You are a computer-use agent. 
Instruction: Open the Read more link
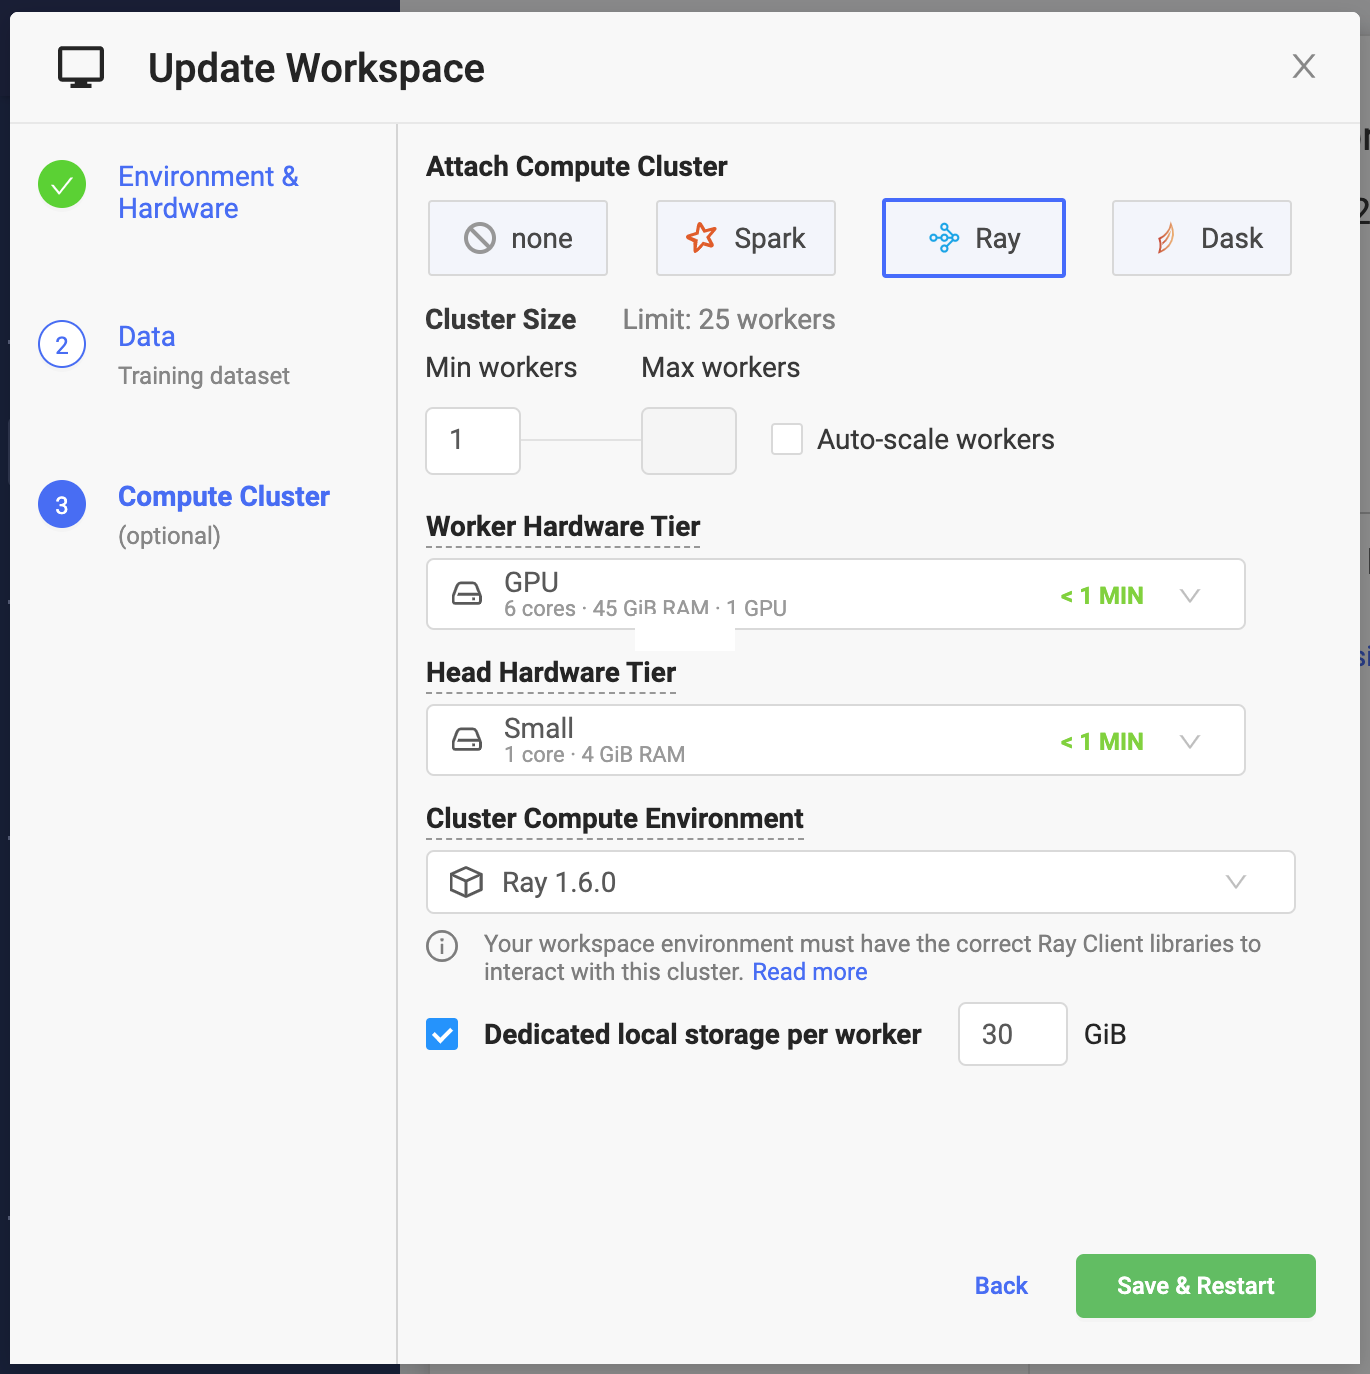coord(810,972)
